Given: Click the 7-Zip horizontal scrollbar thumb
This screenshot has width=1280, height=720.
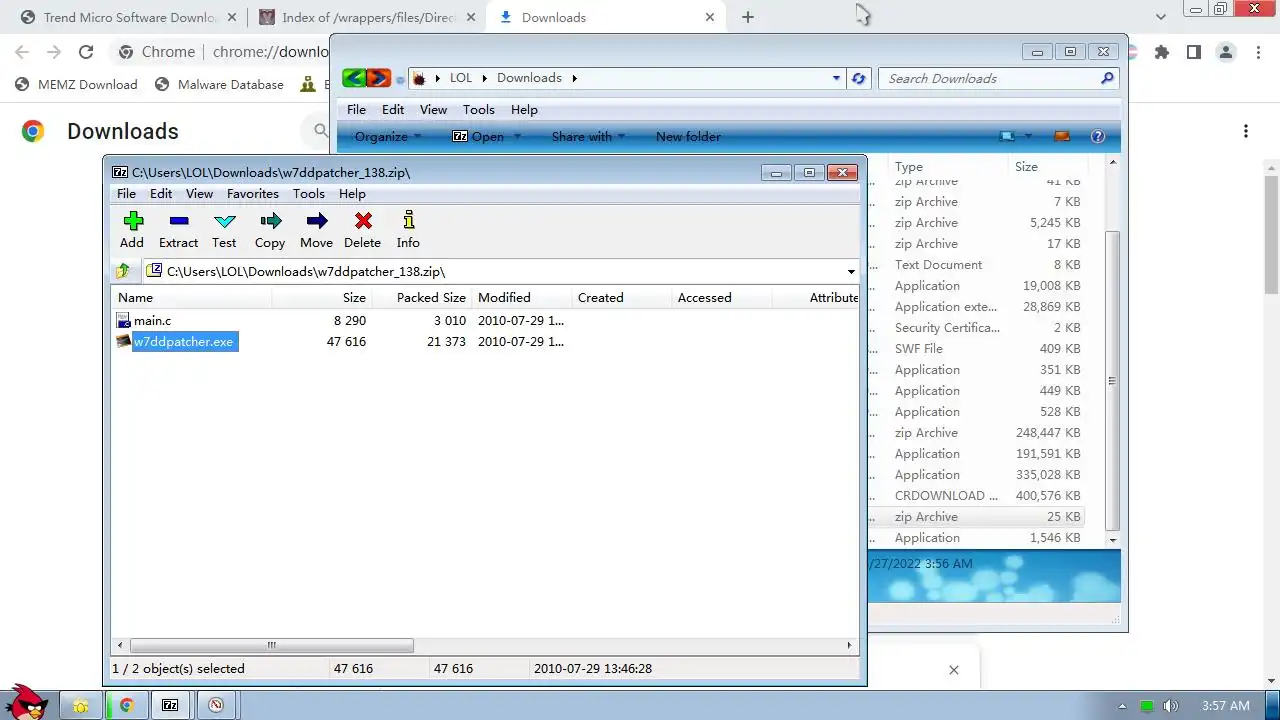Looking at the screenshot, I should 271,645.
